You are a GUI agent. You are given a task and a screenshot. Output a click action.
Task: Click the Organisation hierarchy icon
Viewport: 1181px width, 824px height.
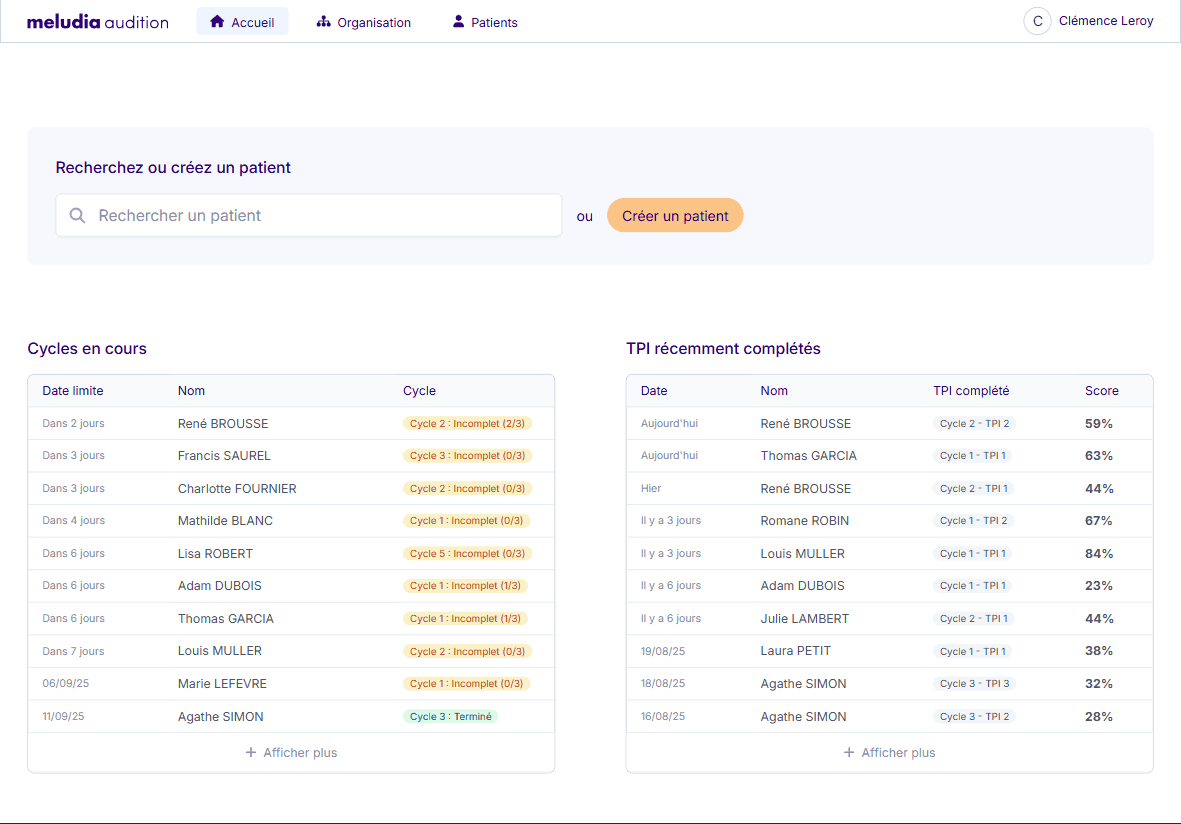click(323, 22)
